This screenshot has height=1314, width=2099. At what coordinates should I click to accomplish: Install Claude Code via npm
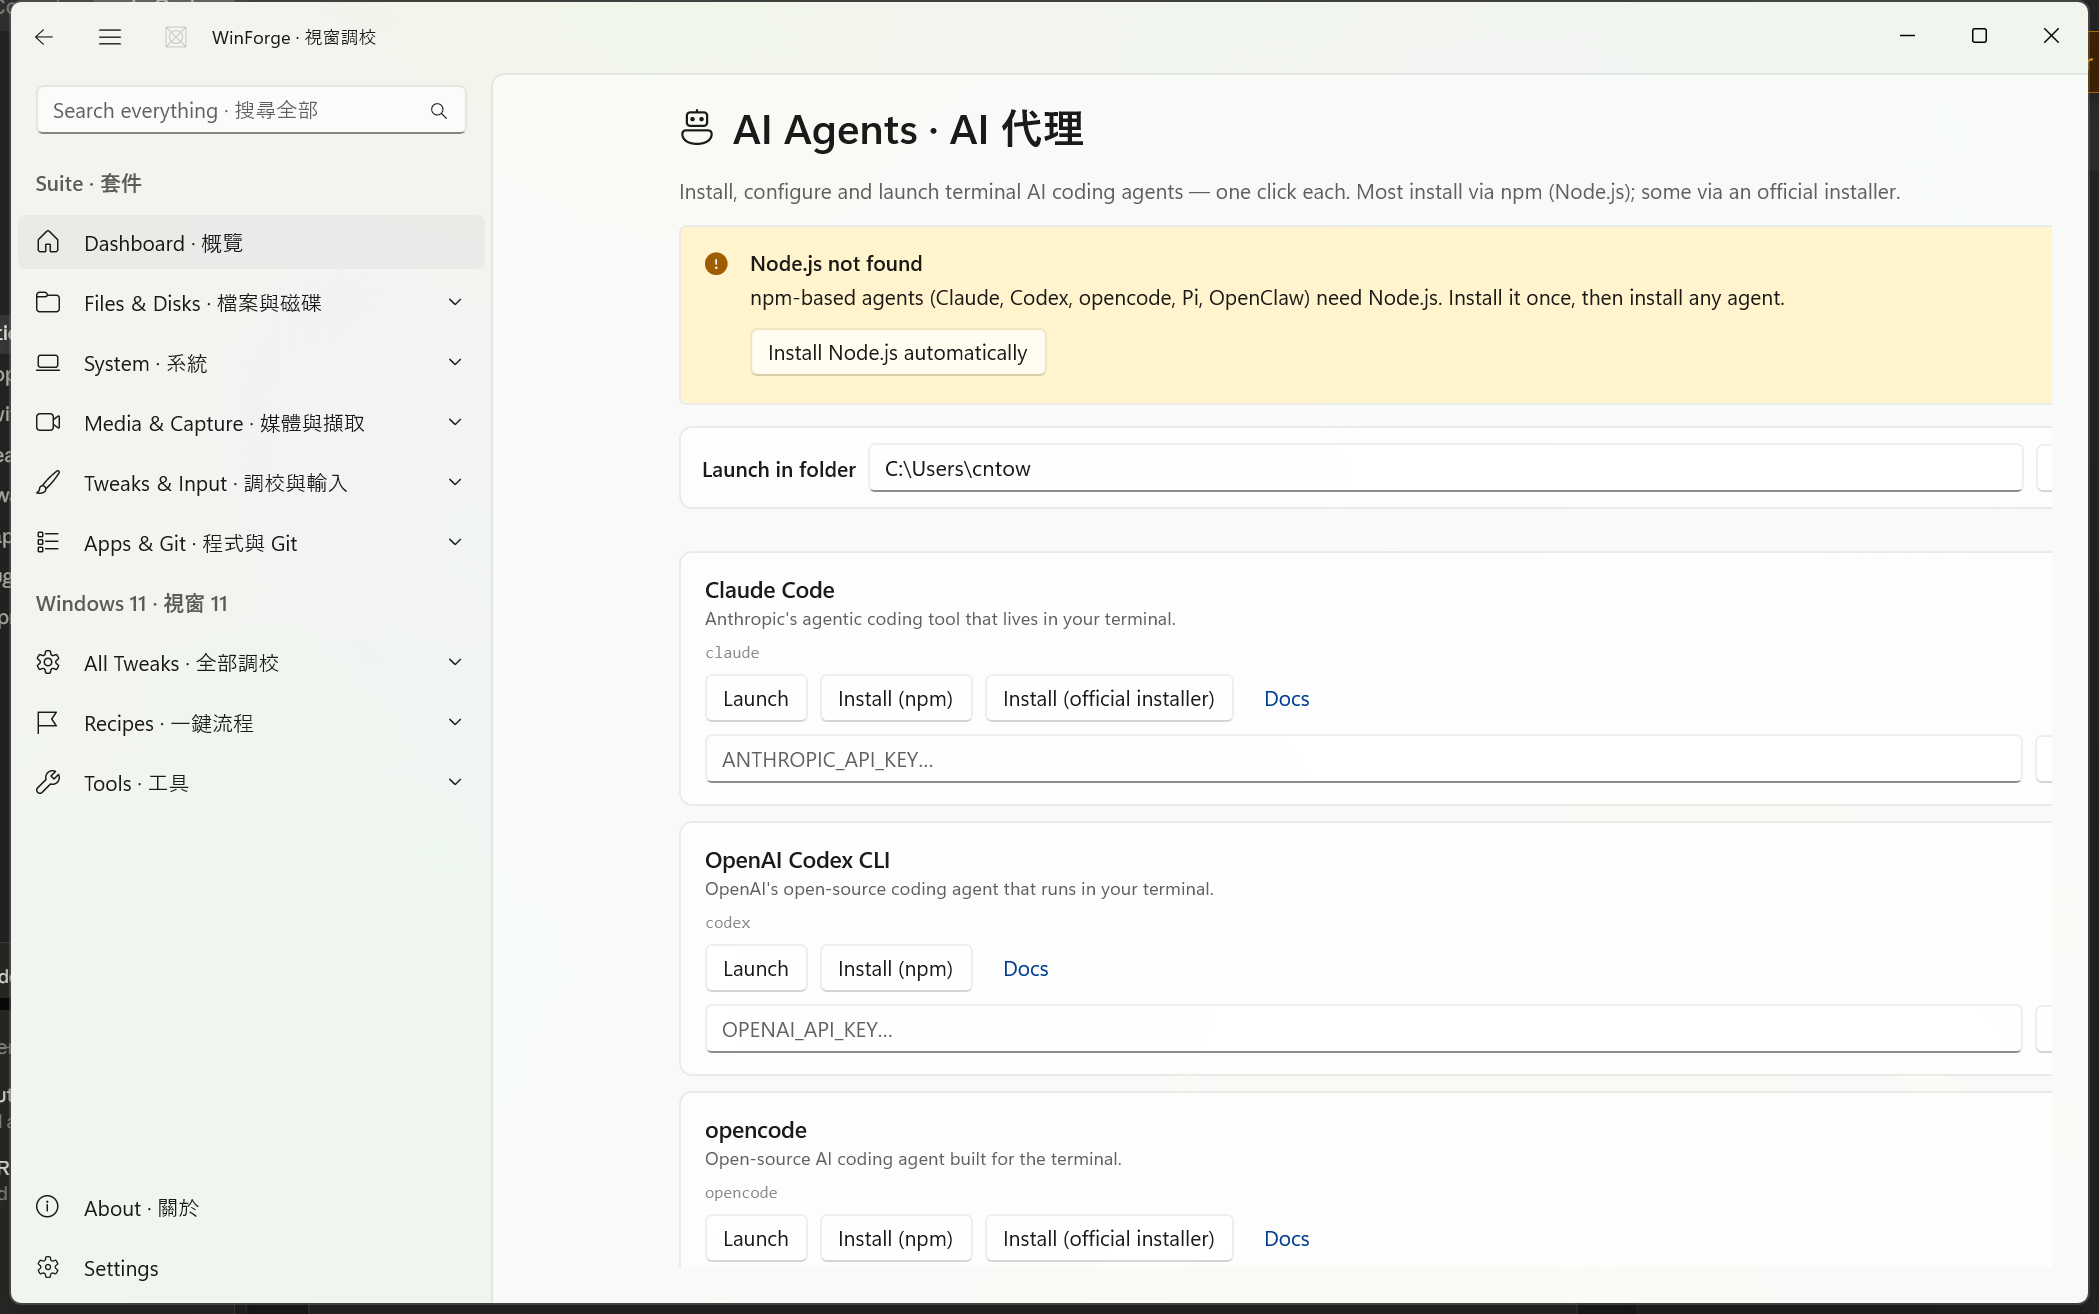coord(896,699)
